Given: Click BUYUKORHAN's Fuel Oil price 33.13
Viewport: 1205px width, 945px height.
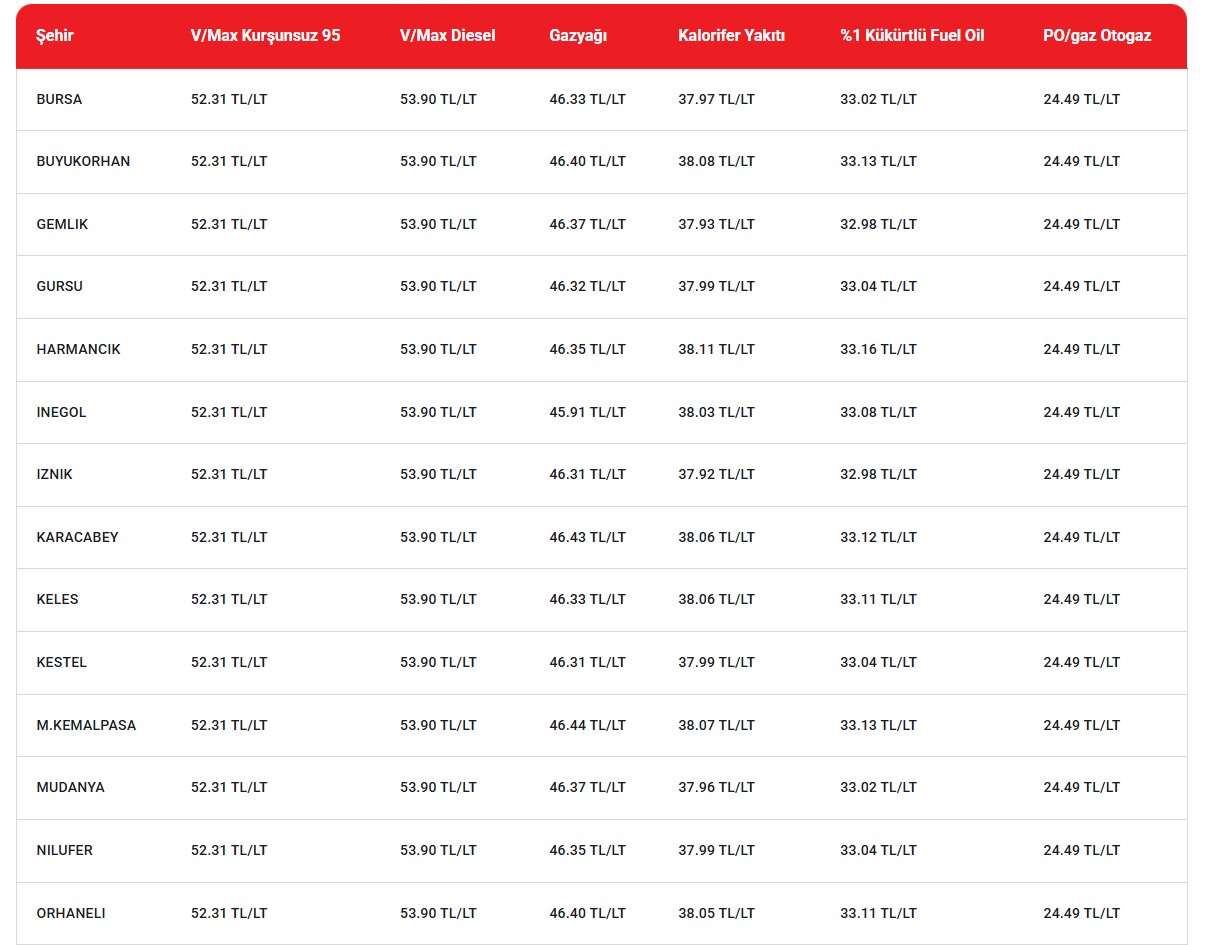Looking at the screenshot, I should tap(878, 161).
